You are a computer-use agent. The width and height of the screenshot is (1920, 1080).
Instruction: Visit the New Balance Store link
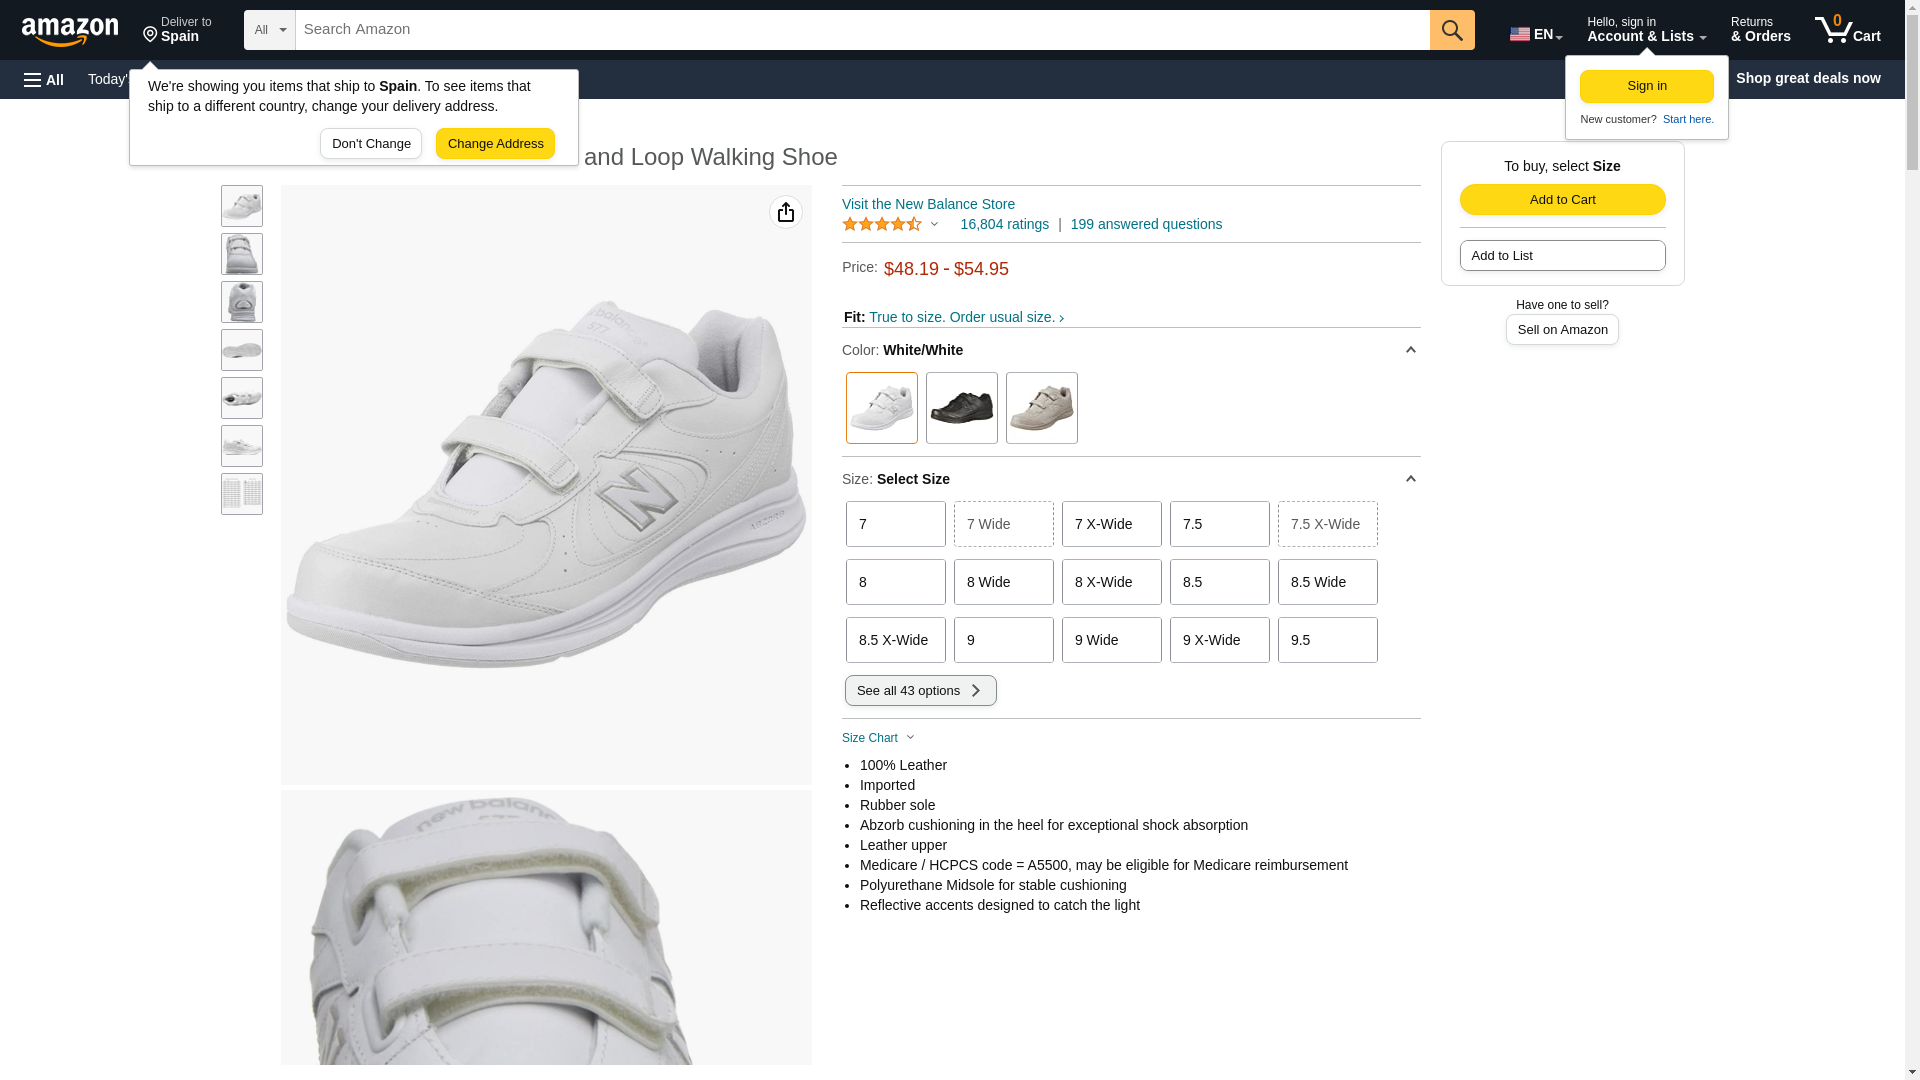point(928,204)
